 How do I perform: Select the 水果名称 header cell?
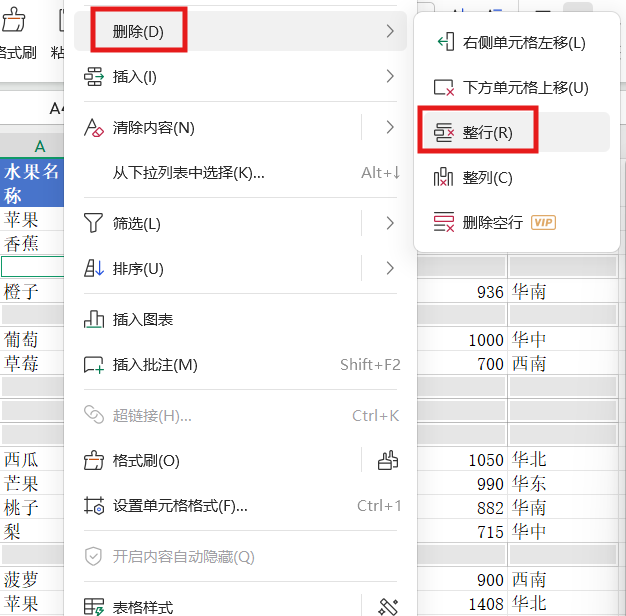[32, 182]
